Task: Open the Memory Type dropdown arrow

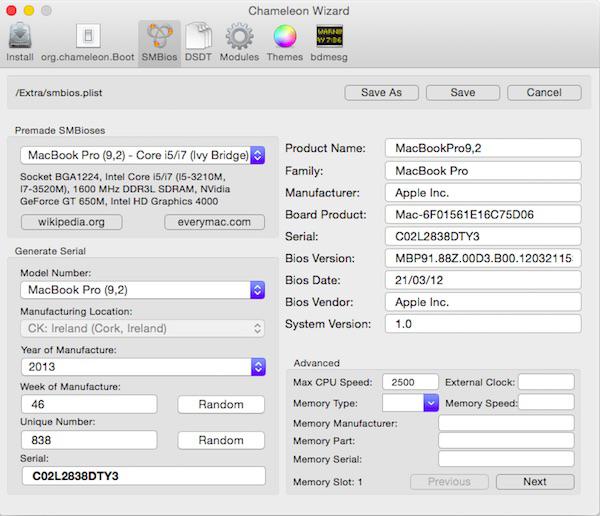Action: (431, 403)
